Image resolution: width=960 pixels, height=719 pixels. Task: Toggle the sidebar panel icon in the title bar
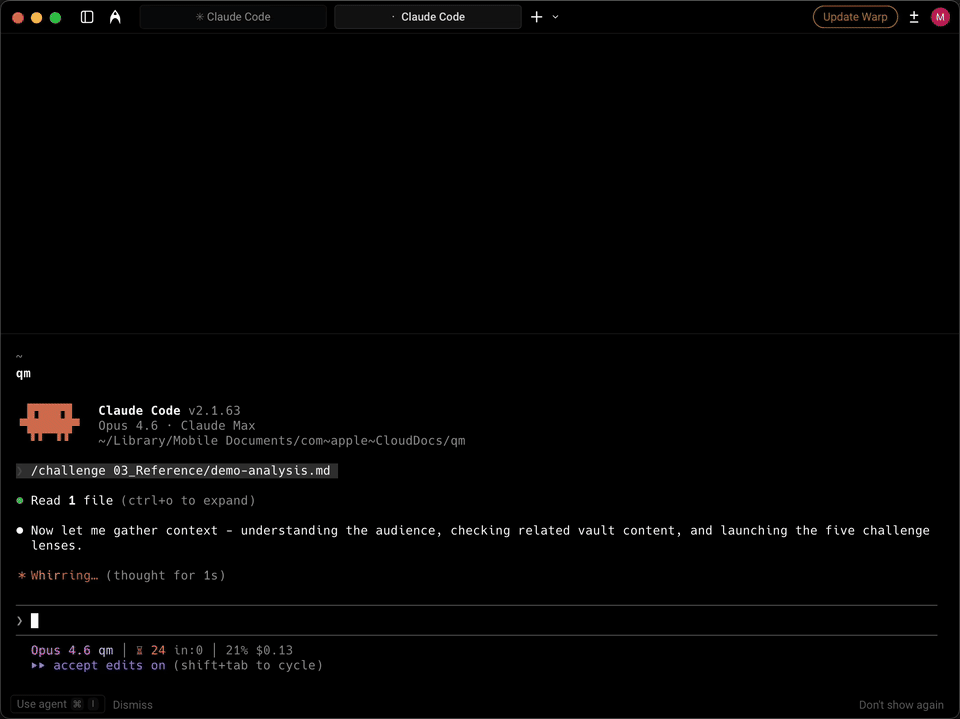pyautogui.click(x=86, y=17)
